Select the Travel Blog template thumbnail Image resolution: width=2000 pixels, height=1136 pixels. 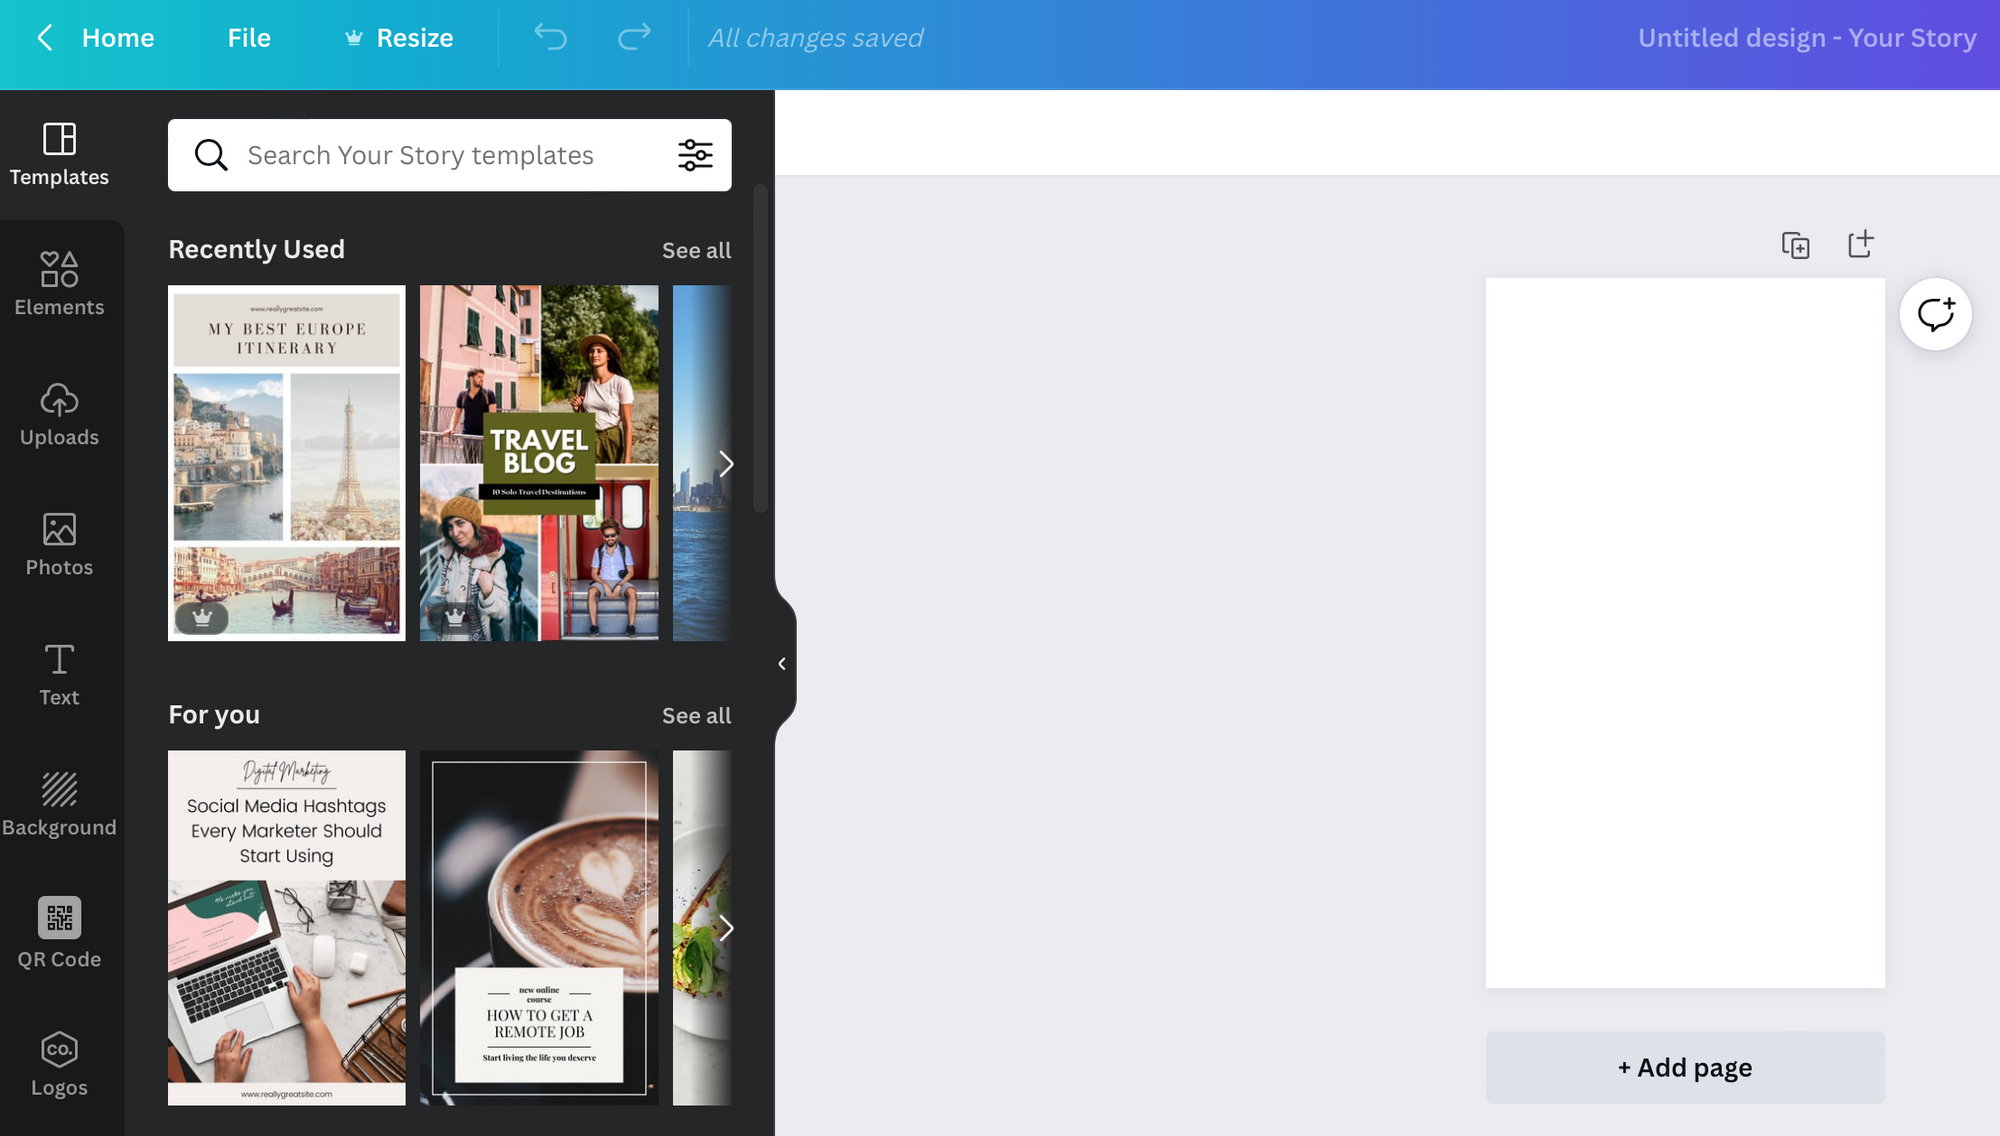click(539, 463)
